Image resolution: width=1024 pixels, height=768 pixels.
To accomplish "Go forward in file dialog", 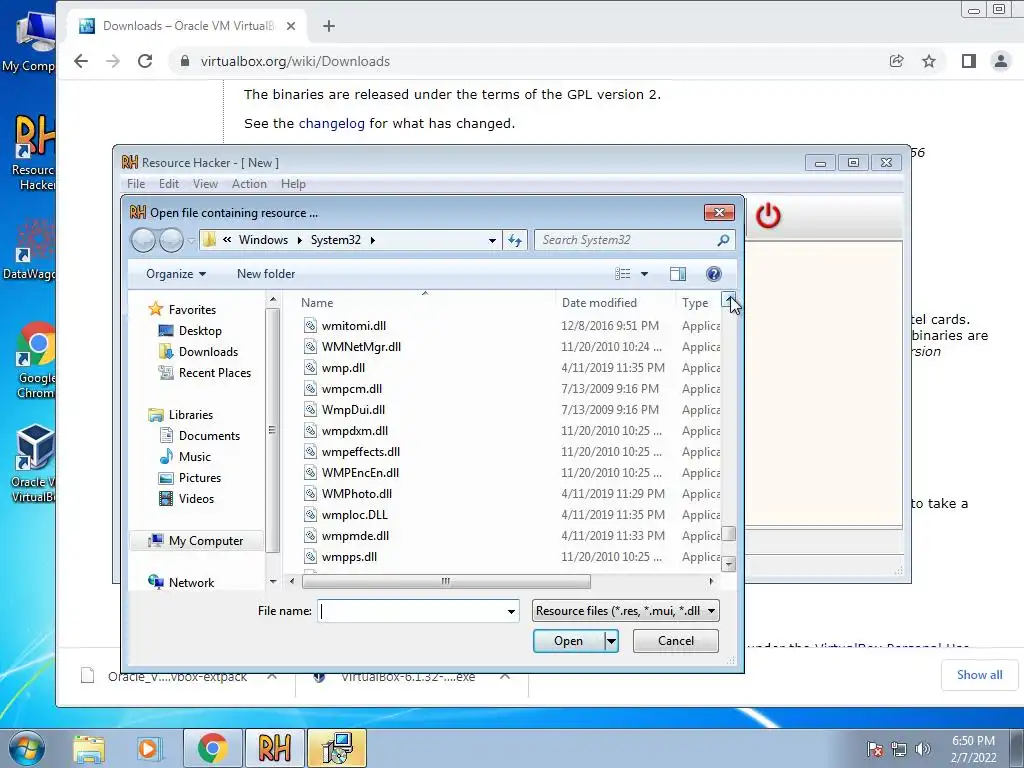I will click(x=171, y=240).
